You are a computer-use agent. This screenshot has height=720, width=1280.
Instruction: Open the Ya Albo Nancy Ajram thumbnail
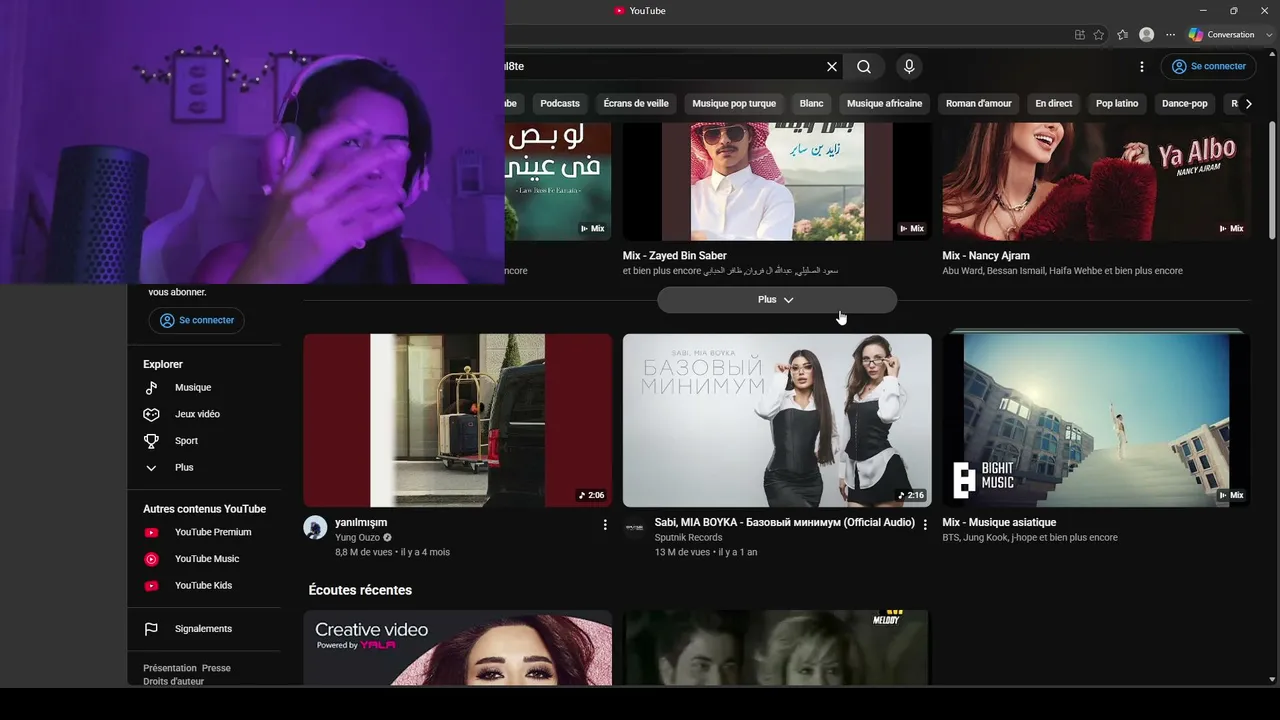point(1096,181)
